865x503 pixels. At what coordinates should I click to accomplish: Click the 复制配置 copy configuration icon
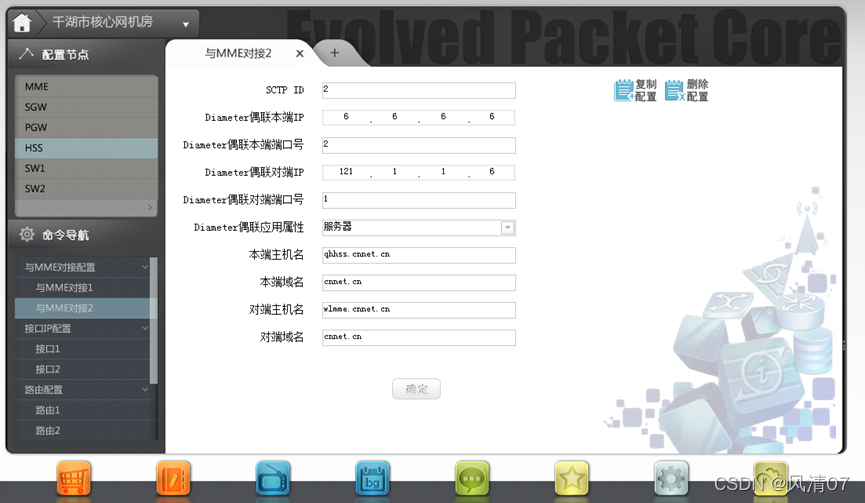(x=636, y=90)
